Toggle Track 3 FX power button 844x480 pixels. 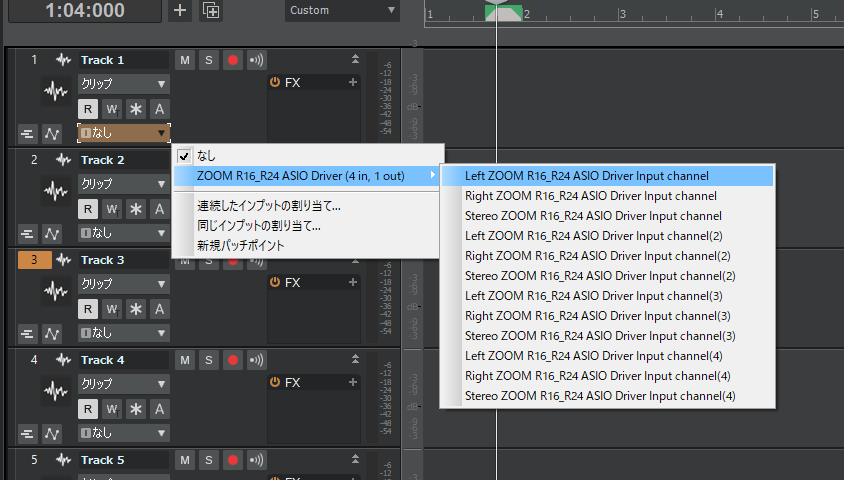275,283
